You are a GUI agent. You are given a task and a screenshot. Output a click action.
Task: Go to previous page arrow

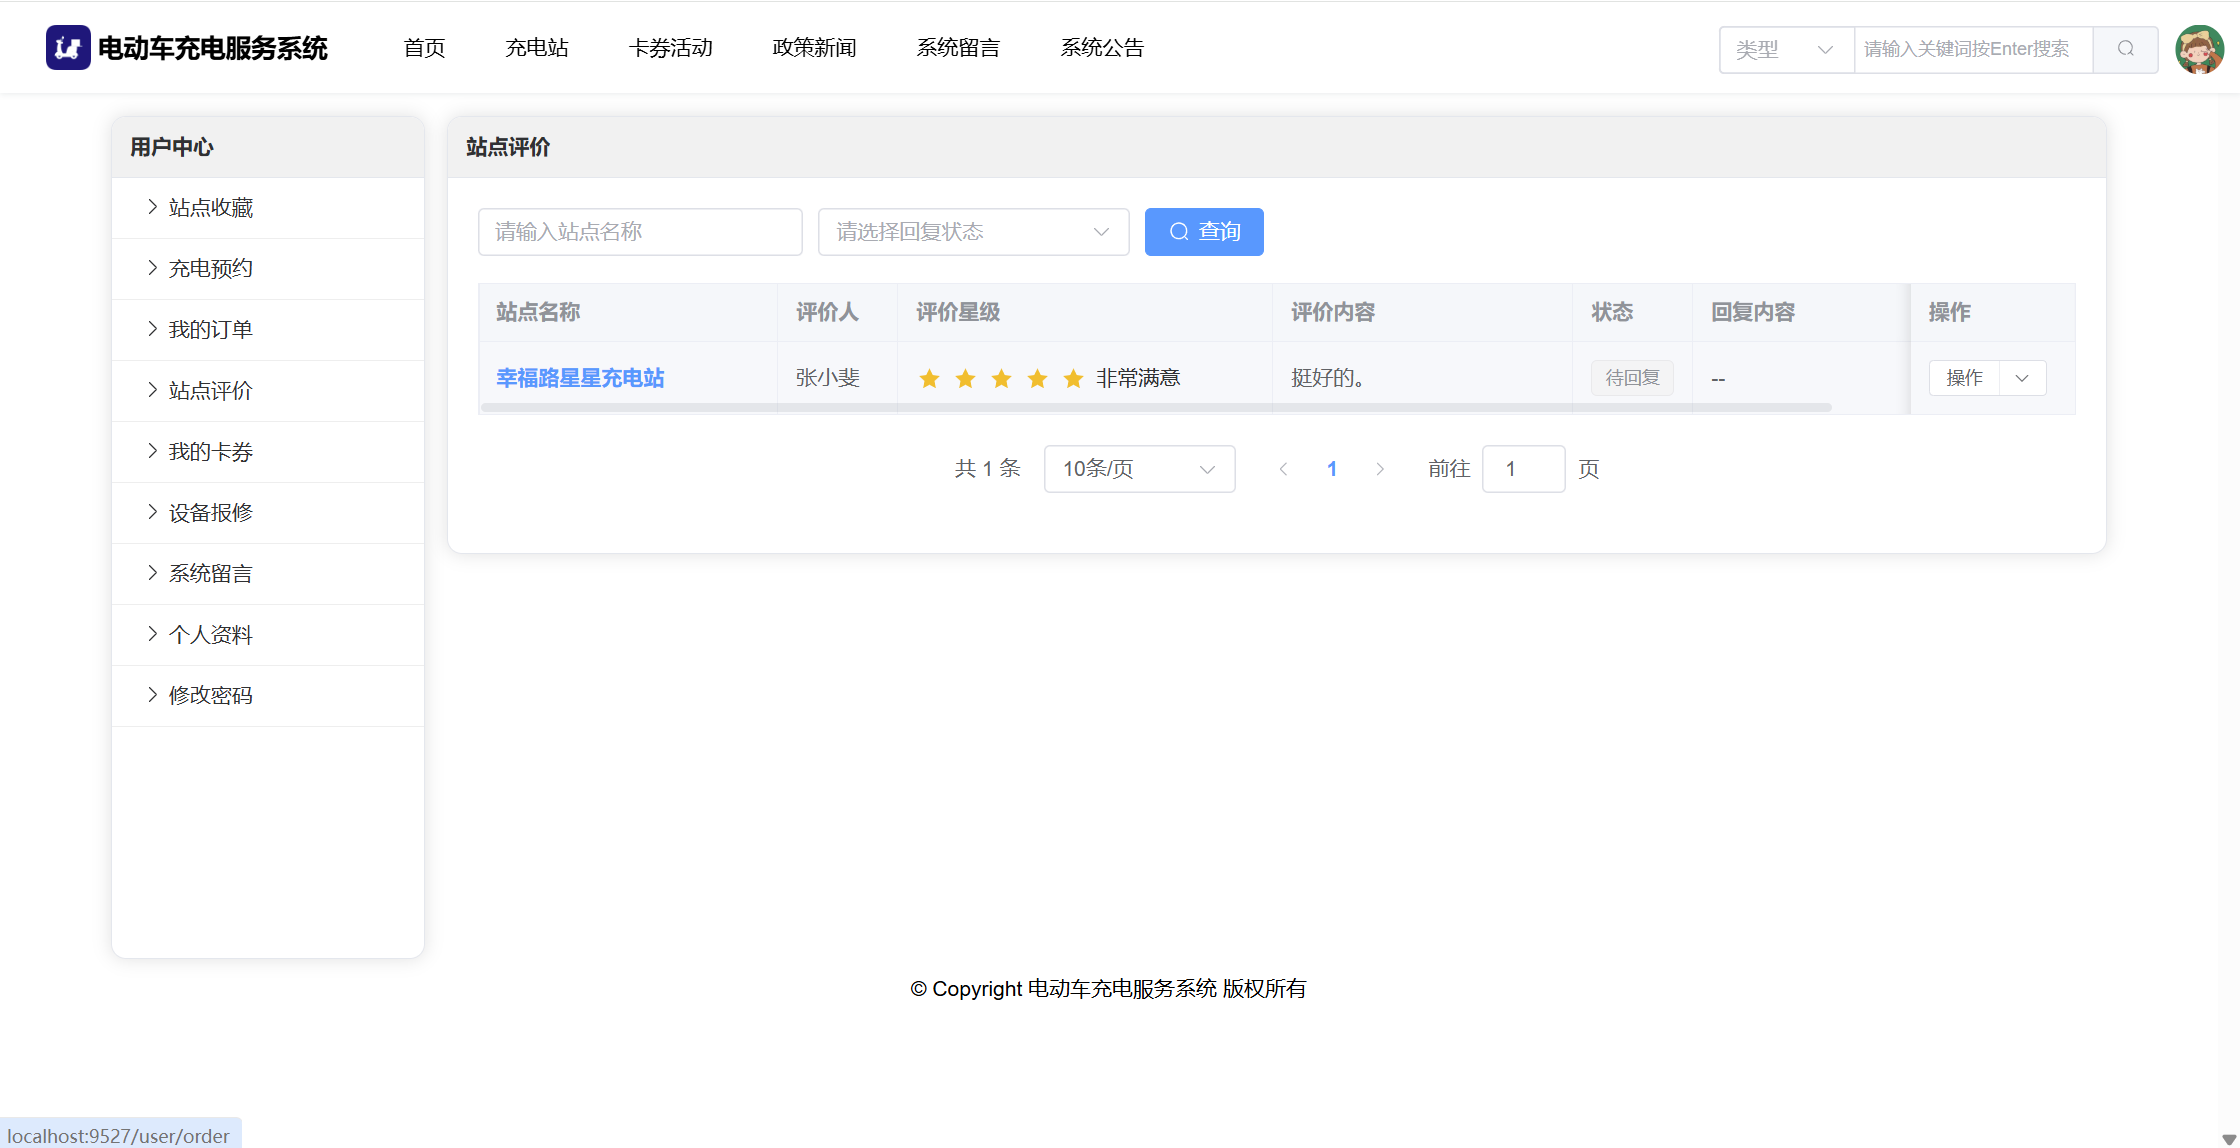1283,469
